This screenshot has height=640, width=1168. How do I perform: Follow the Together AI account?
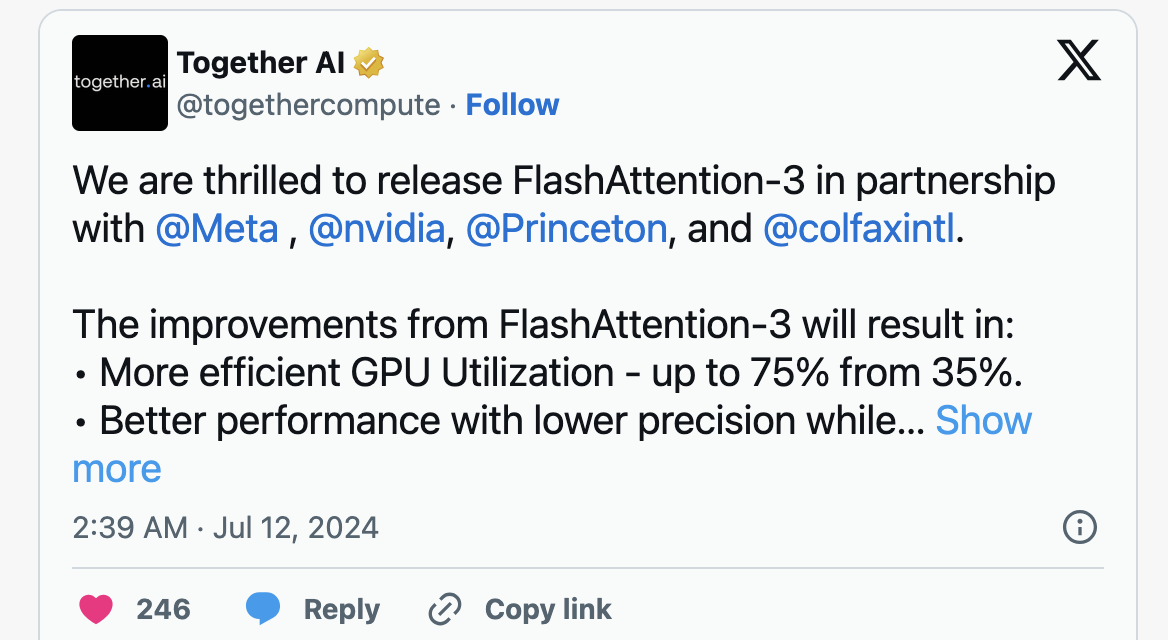[512, 105]
